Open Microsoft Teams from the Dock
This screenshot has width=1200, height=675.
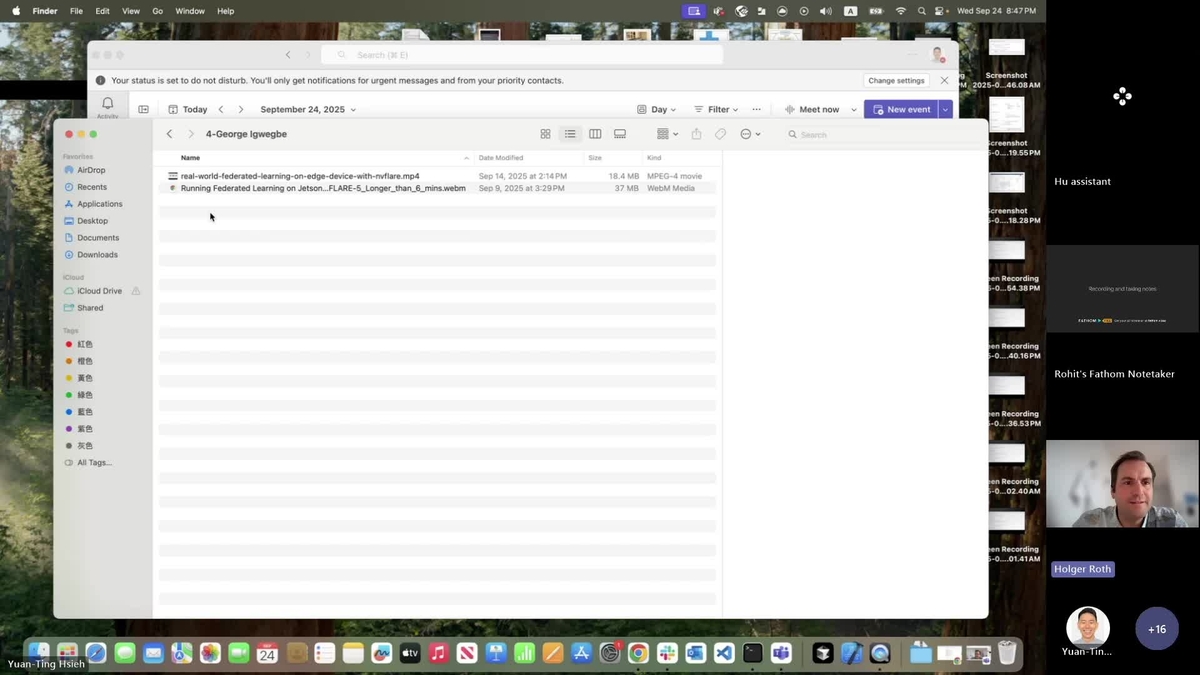[781, 653]
